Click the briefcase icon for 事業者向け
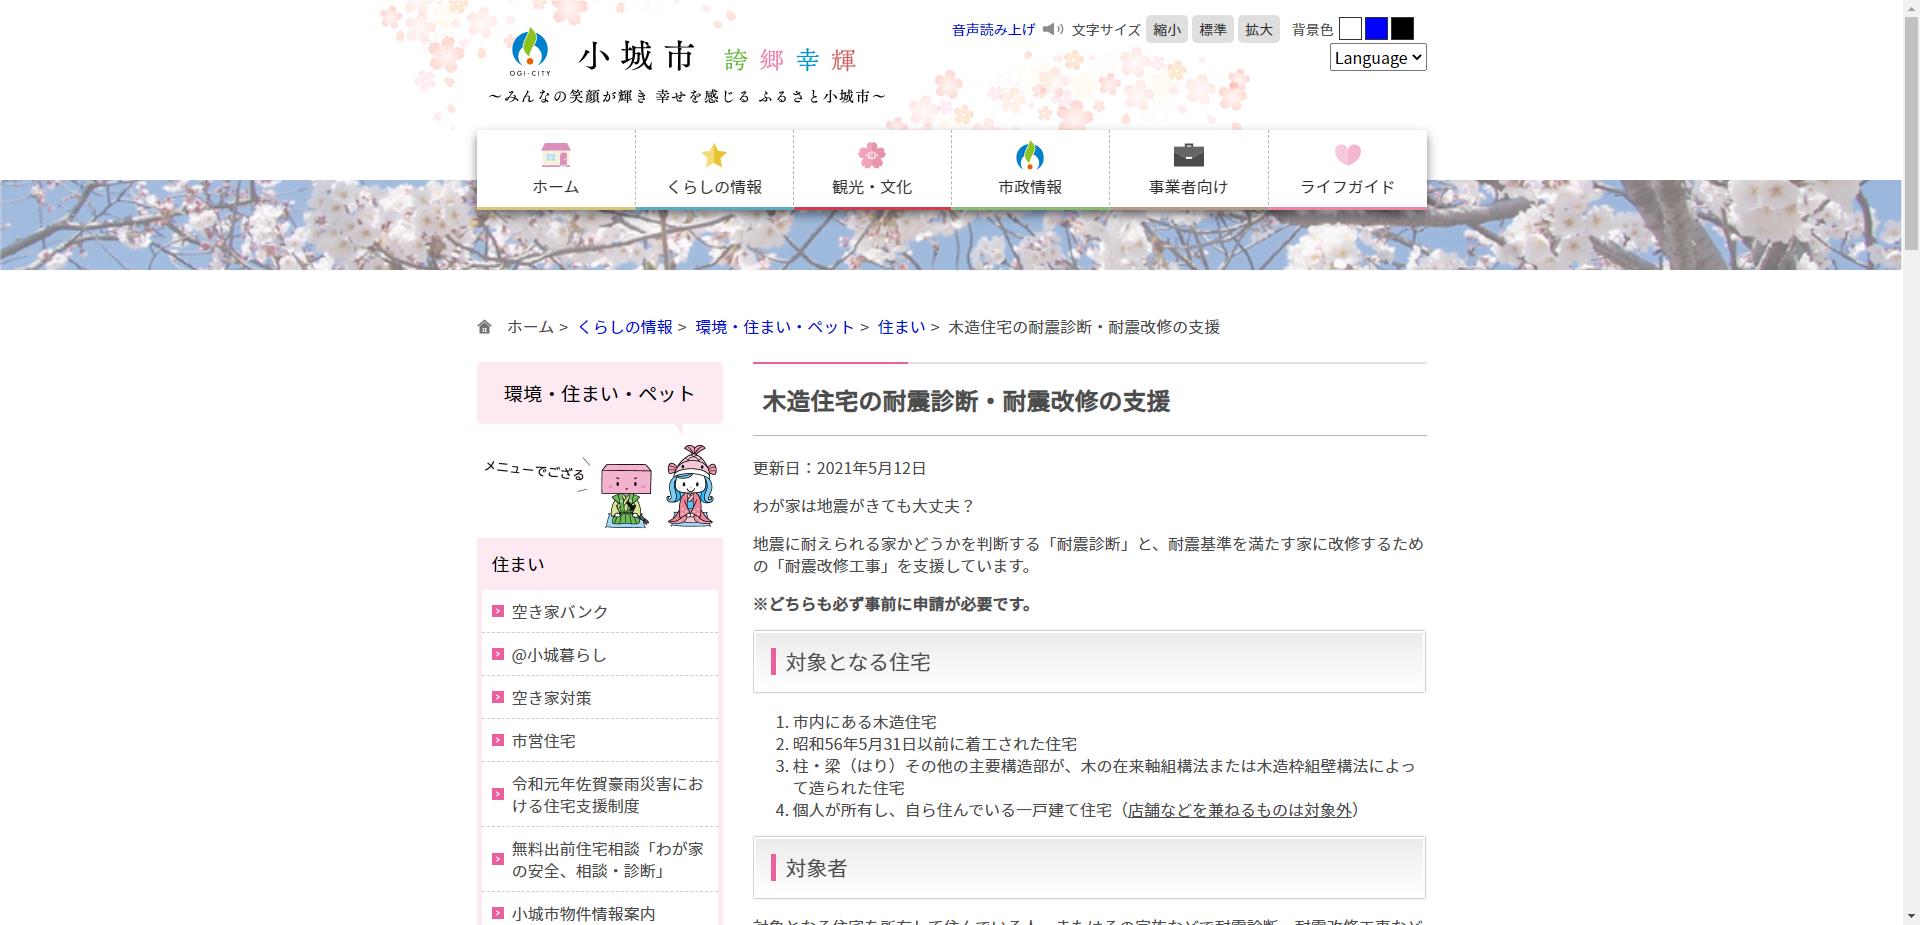Screen dimensions: 1920x925 pyautogui.click(x=1188, y=155)
